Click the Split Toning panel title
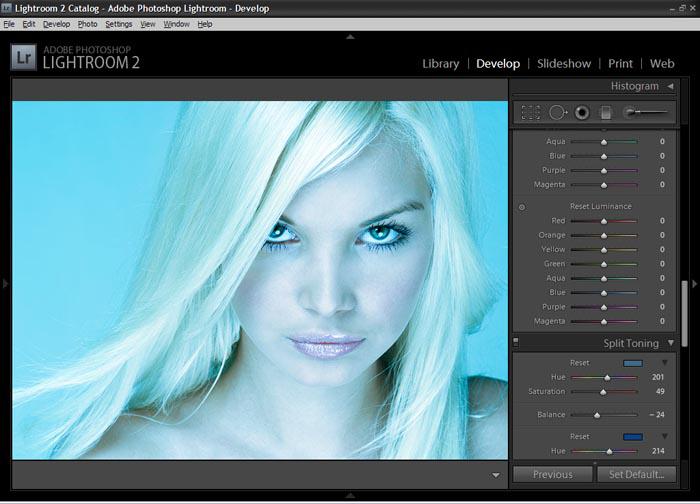The width and height of the screenshot is (700, 504). pos(631,343)
